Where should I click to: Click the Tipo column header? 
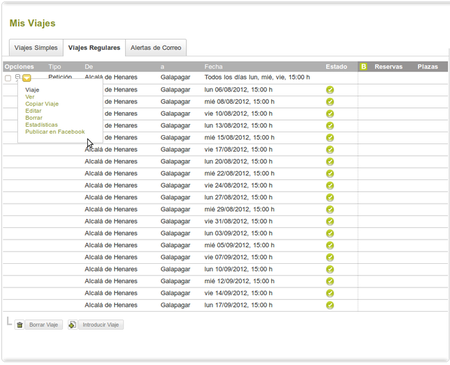pos(55,67)
